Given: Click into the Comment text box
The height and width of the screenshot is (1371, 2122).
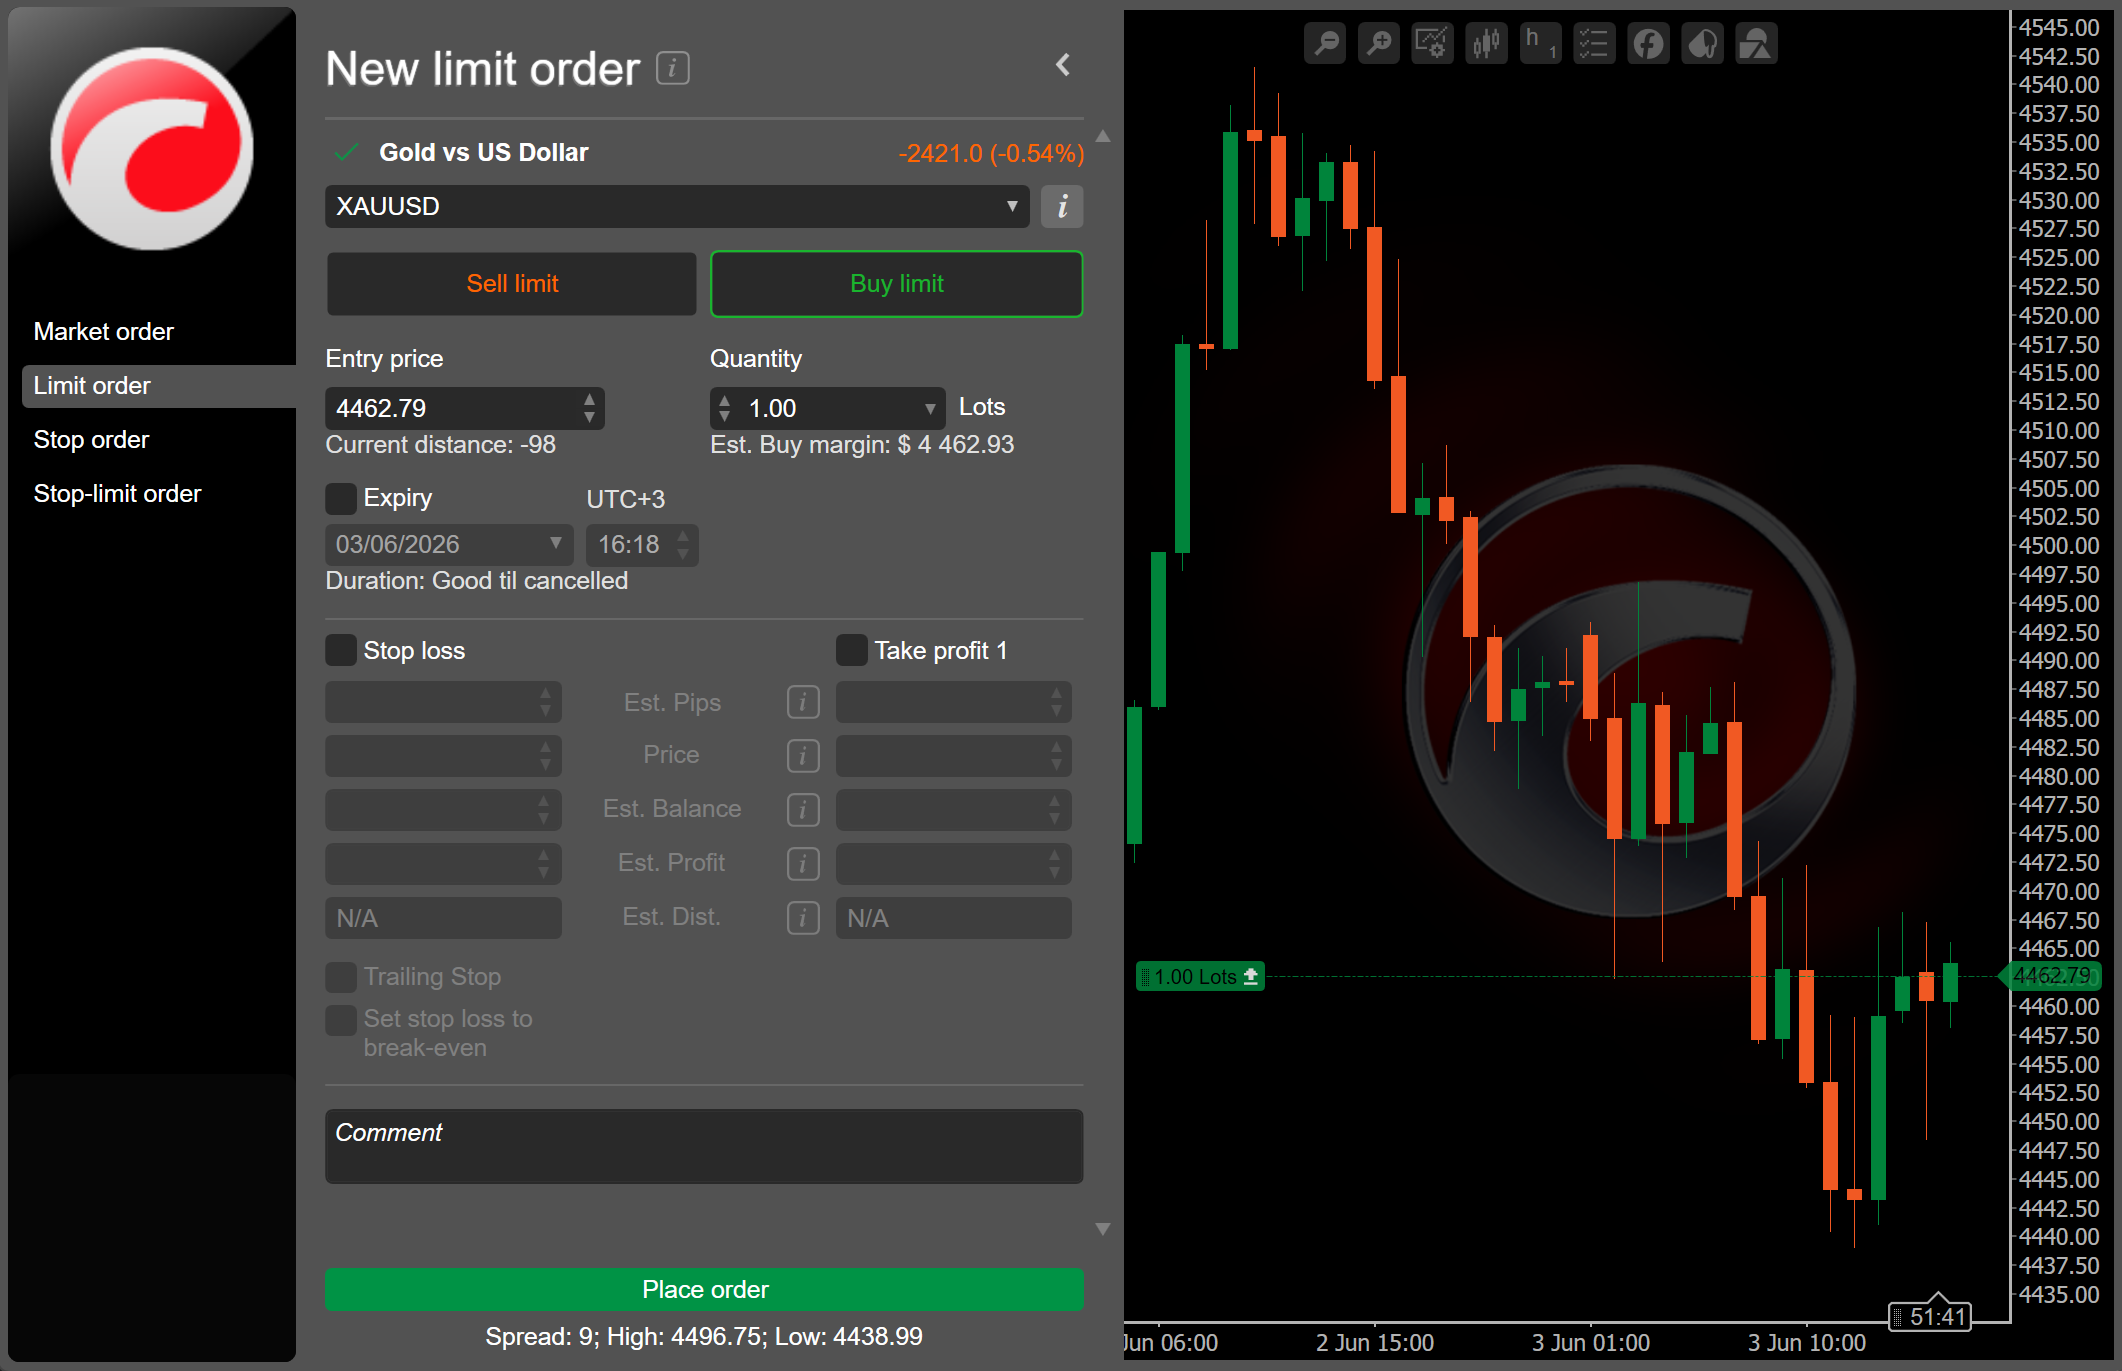Looking at the screenshot, I should [704, 1146].
